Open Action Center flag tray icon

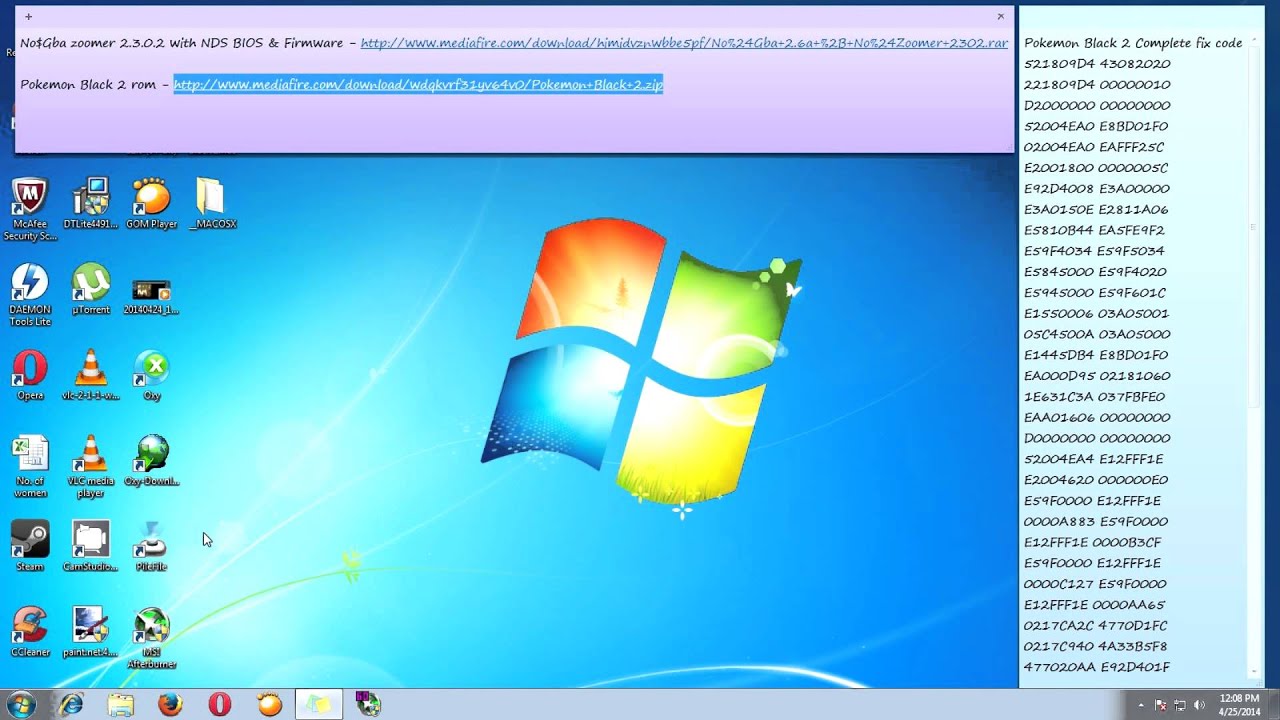(x=1161, y=705)
